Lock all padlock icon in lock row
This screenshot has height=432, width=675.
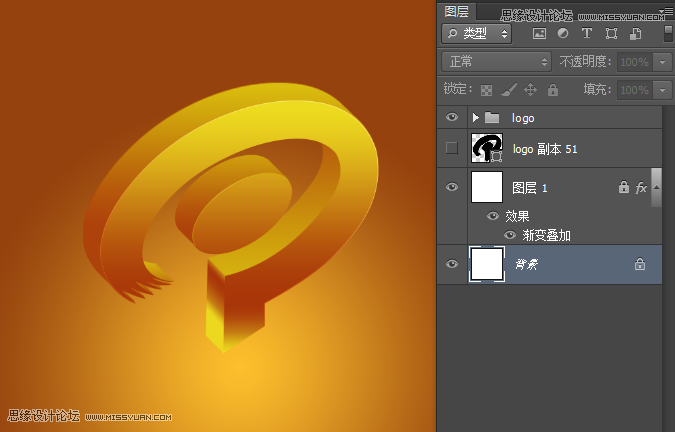pyautogui.click(x=553, y=89)
